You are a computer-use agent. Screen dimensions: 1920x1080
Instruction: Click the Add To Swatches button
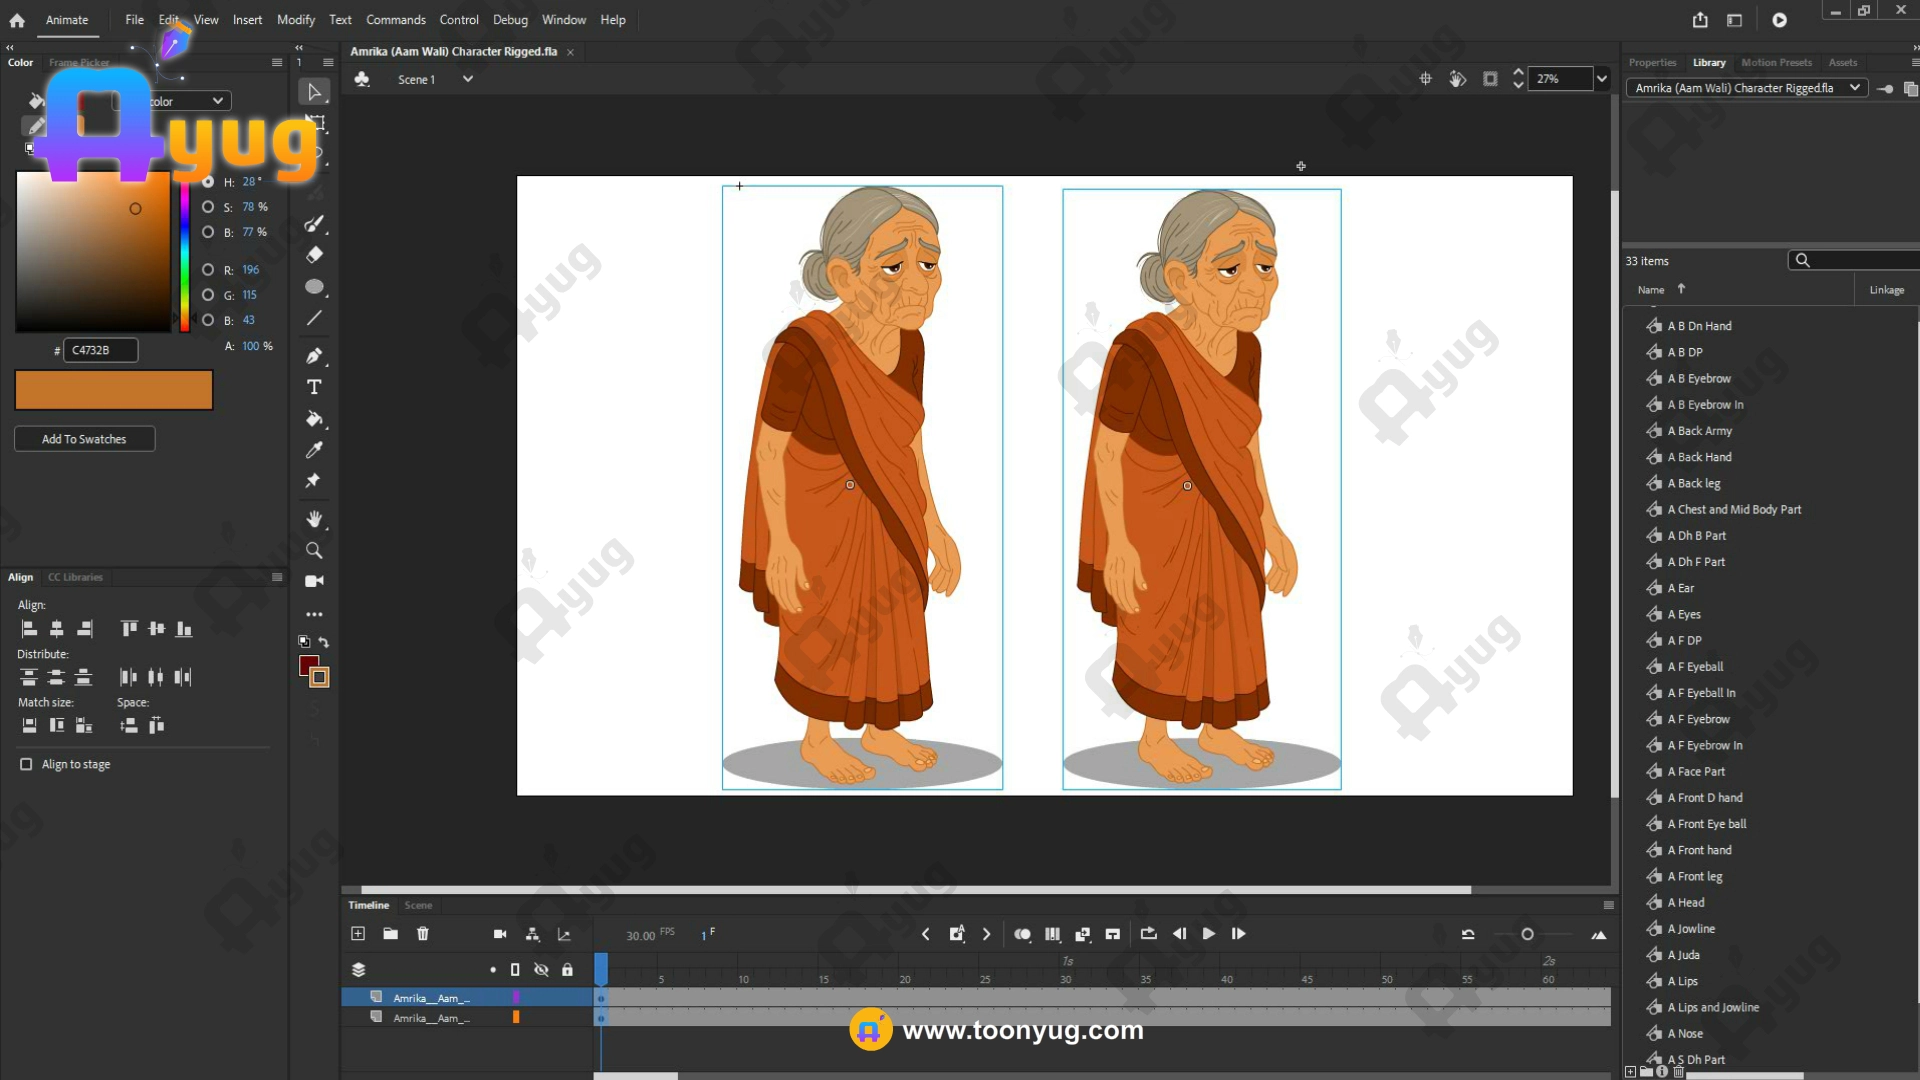coord(84,439)
